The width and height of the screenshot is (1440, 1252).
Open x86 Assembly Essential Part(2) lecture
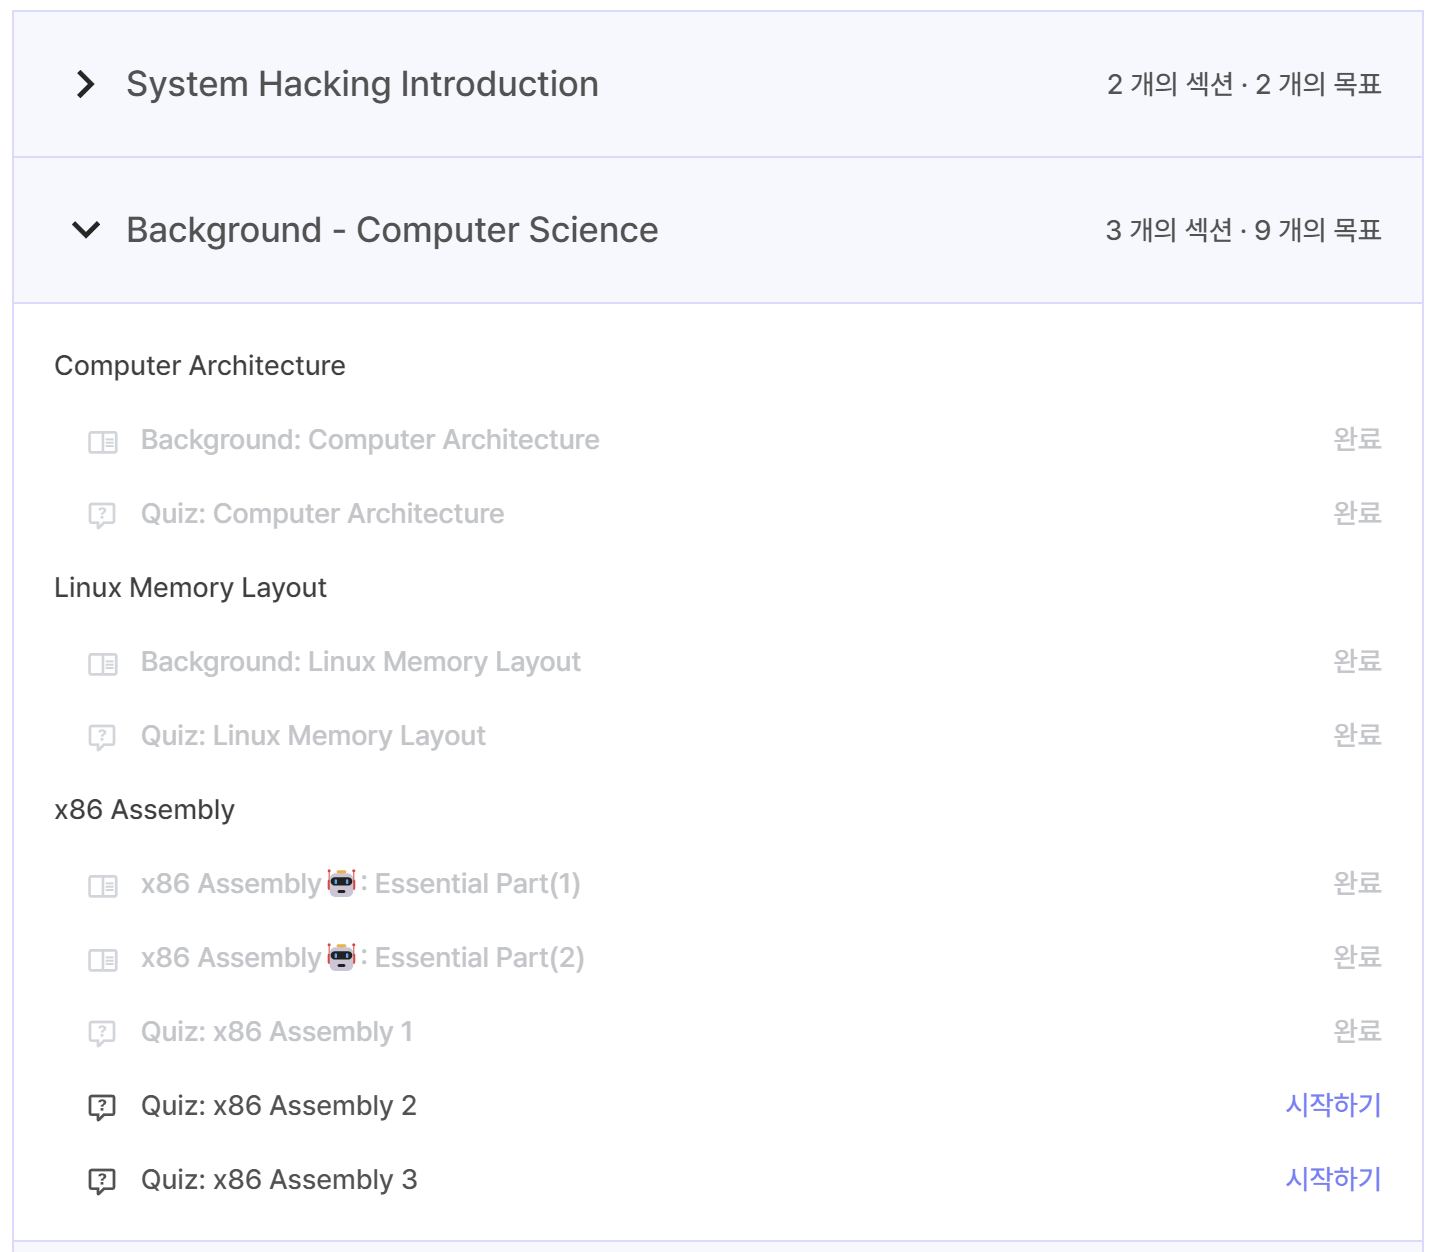click(x=363, y=958)
